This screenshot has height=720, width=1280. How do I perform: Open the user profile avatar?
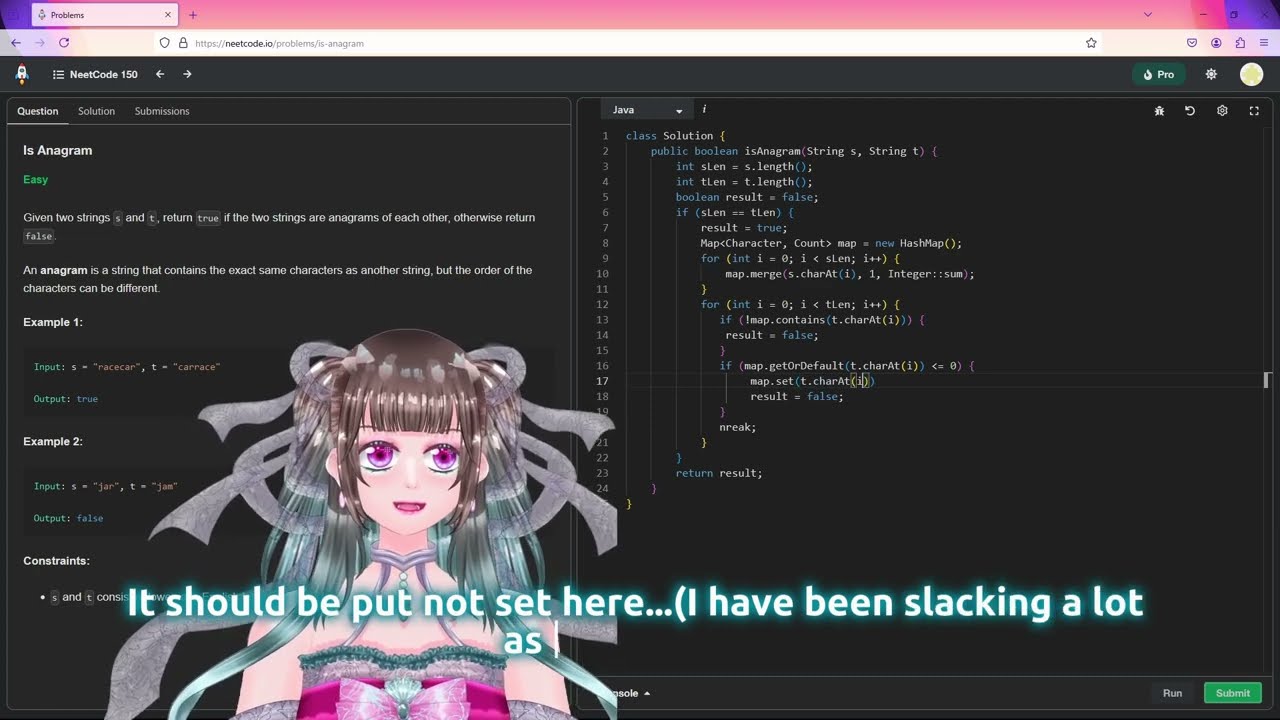pos(1251,74)
